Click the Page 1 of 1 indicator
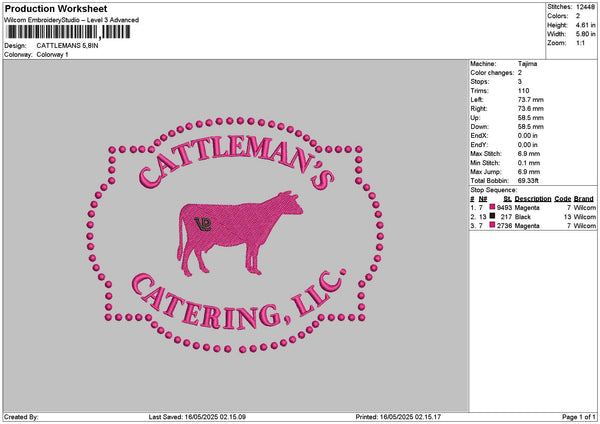The image size is (600, 424). coord(579,417)
